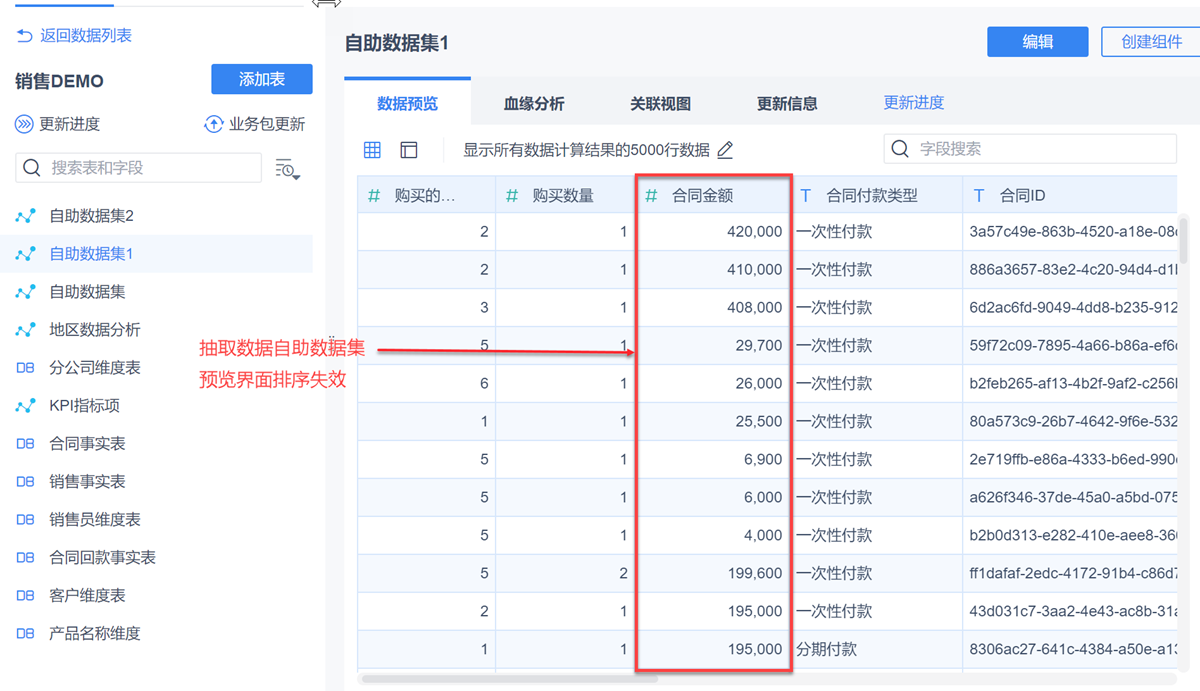Open the 血缘分析 tab
The image size is (1200, 691).
coord(534,103)
